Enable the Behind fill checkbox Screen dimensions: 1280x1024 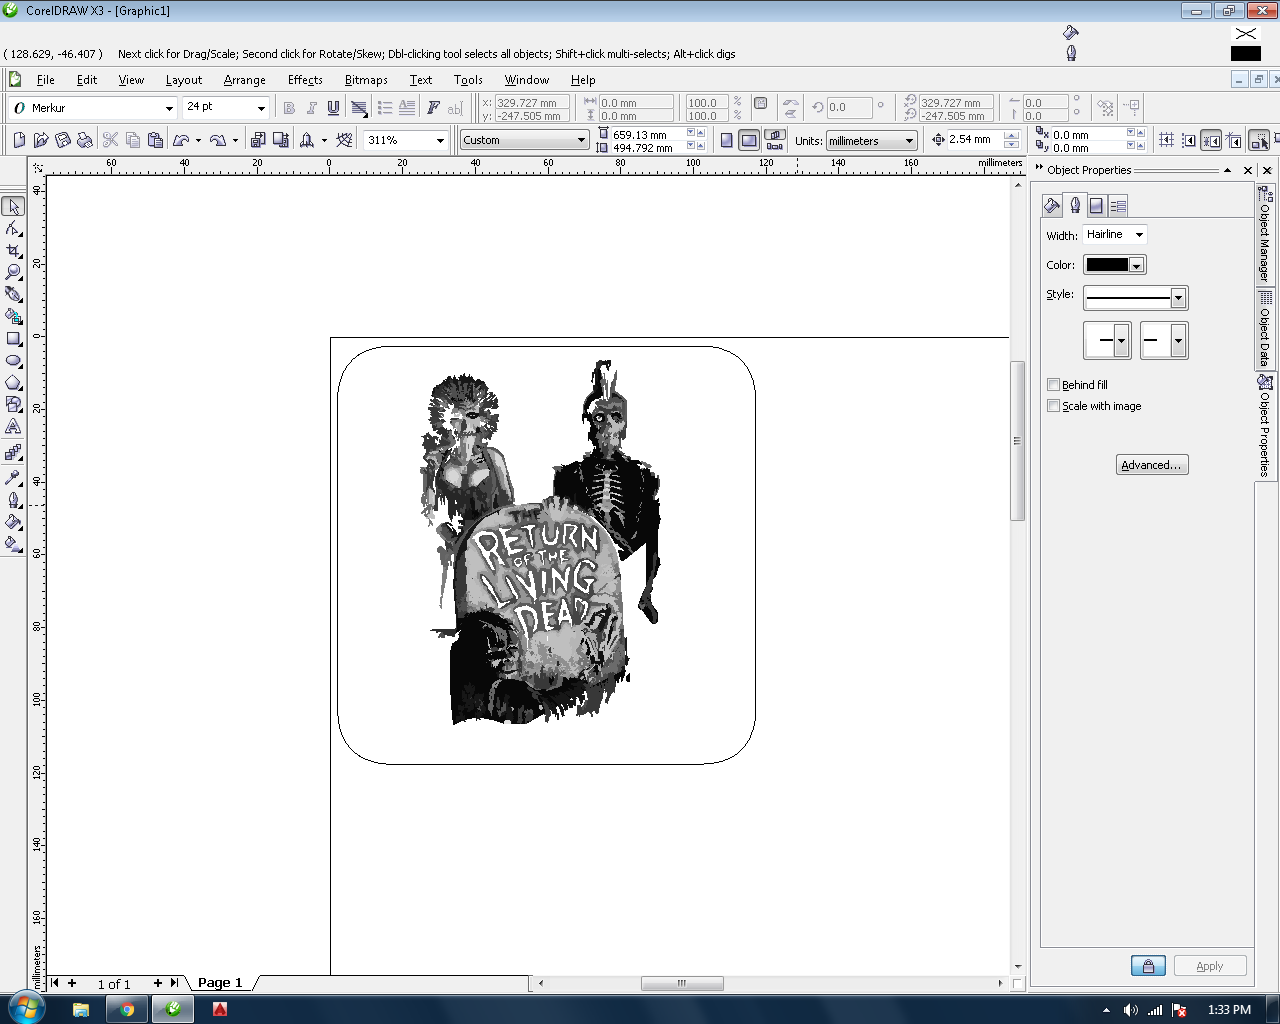point(1053,385)
